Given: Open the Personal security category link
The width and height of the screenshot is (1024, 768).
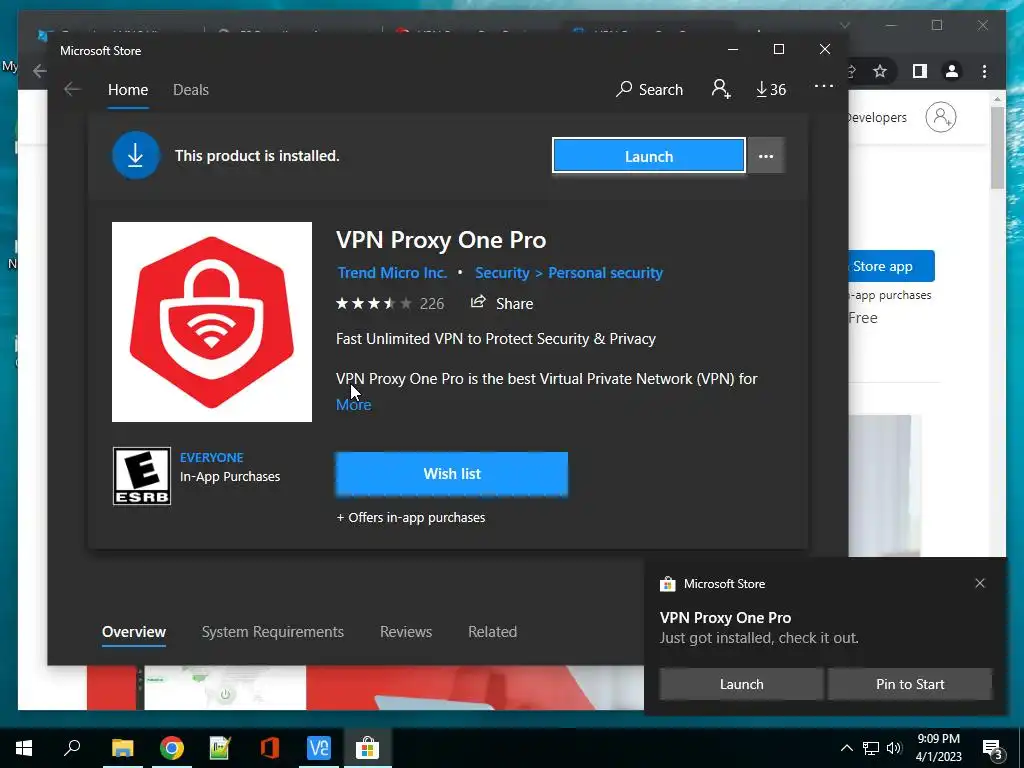Looking at the screenshot, I should pos(605,273).
